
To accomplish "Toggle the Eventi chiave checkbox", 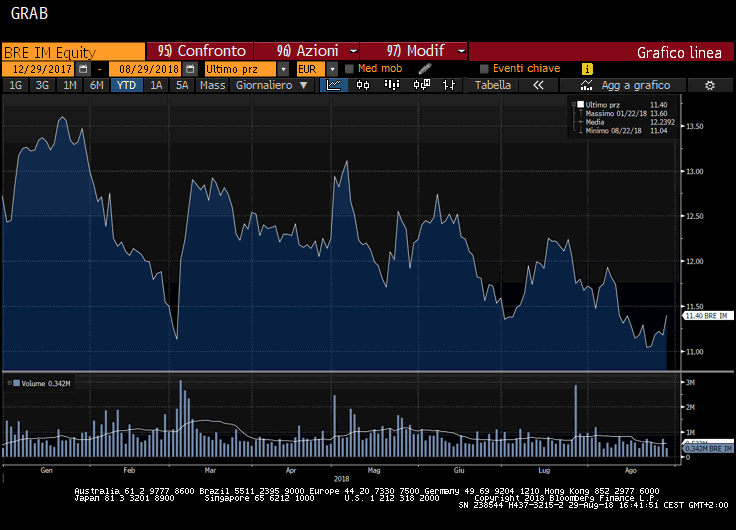I will (x=484, y=69).
